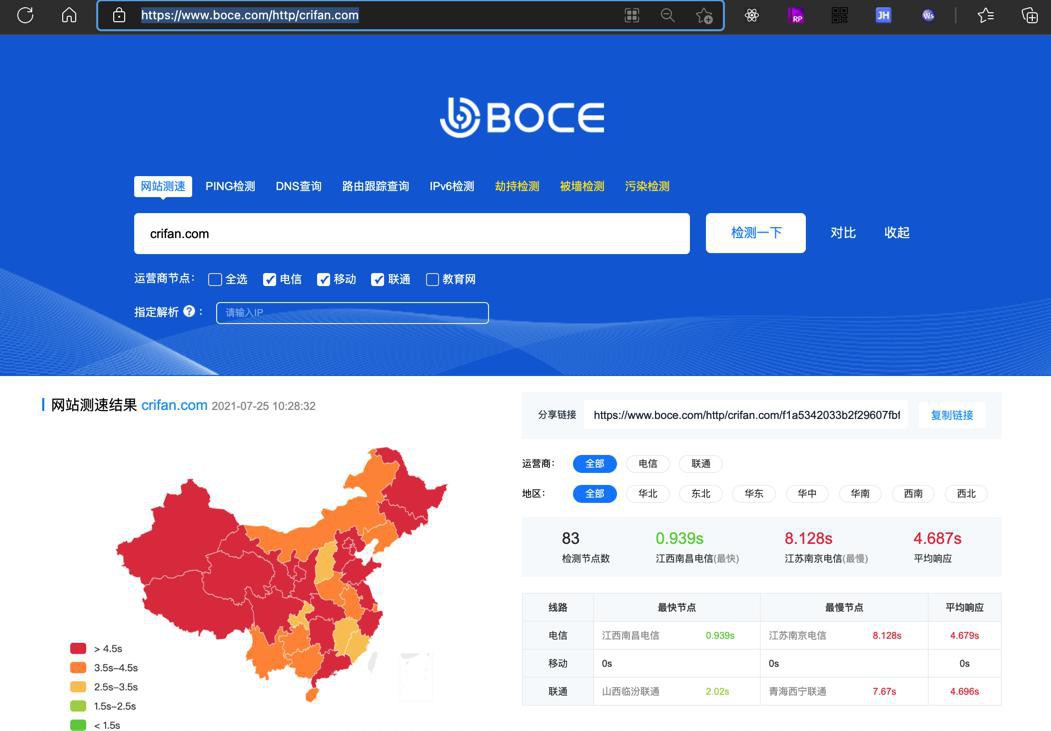Uncheck the 移动 carrier checkbox

324,279
